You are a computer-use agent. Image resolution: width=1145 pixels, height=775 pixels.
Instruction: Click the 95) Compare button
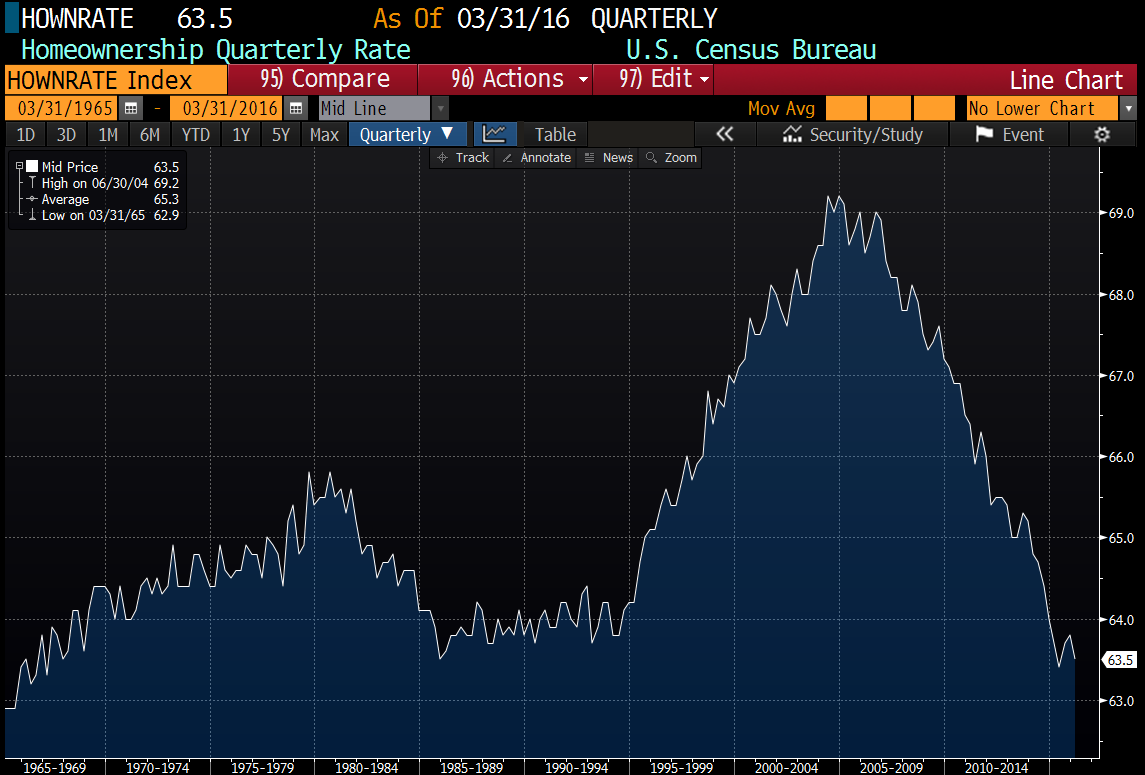323,79
